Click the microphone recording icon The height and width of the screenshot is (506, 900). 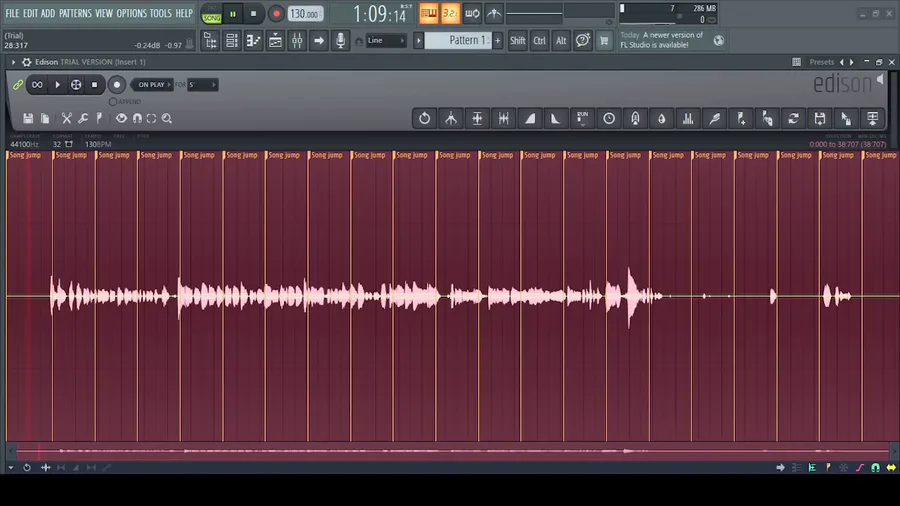(x=340, y=41)
